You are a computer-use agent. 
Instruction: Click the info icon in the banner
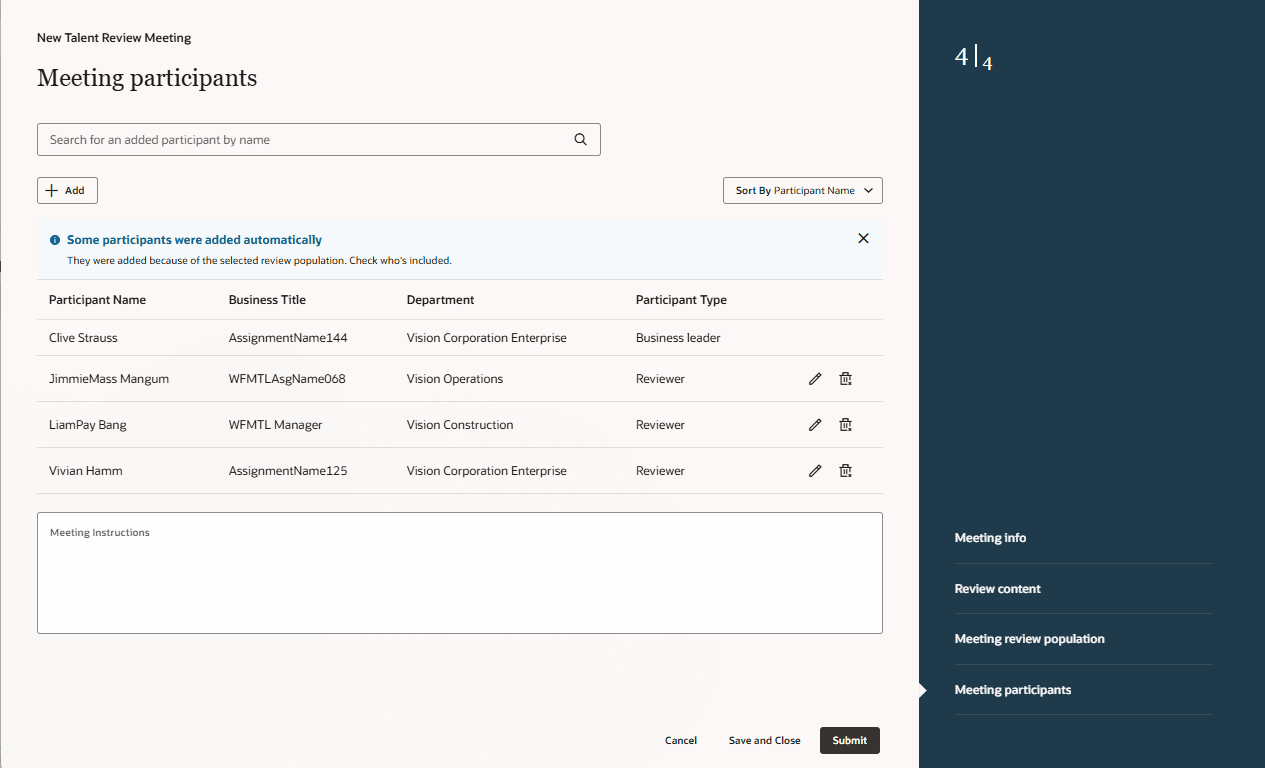[x=55, y=240]
